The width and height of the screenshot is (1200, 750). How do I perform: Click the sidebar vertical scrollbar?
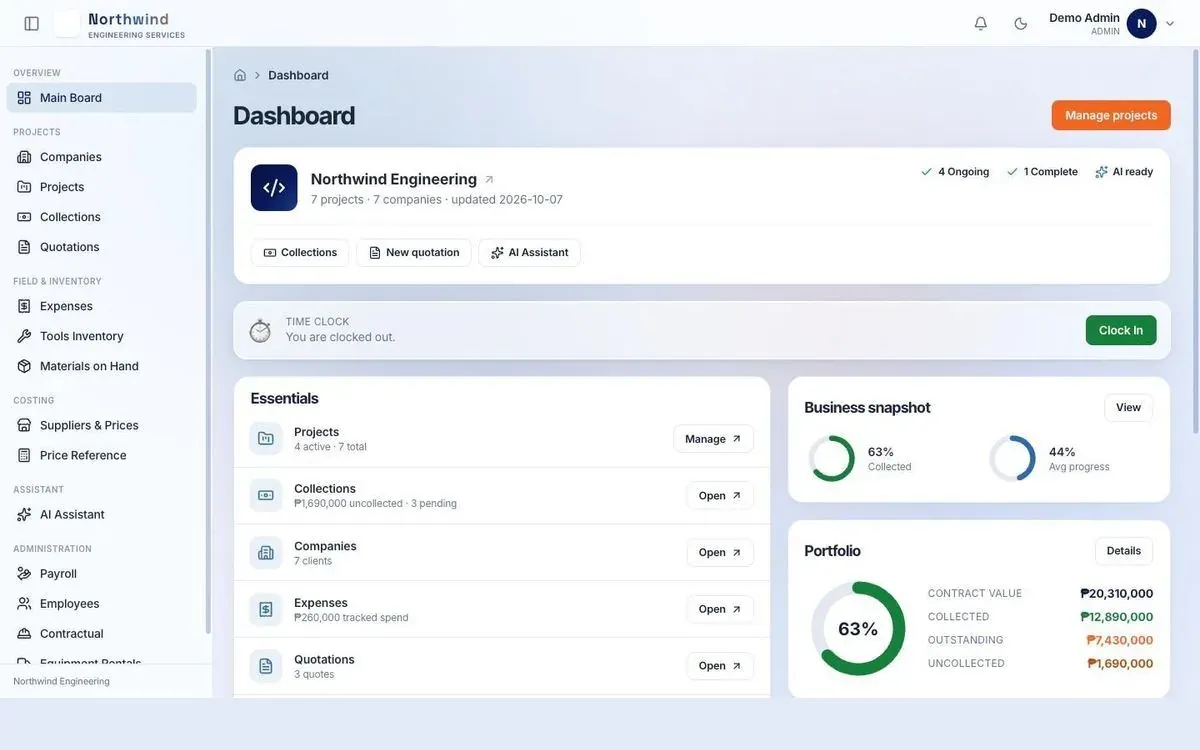coord(208,340)
